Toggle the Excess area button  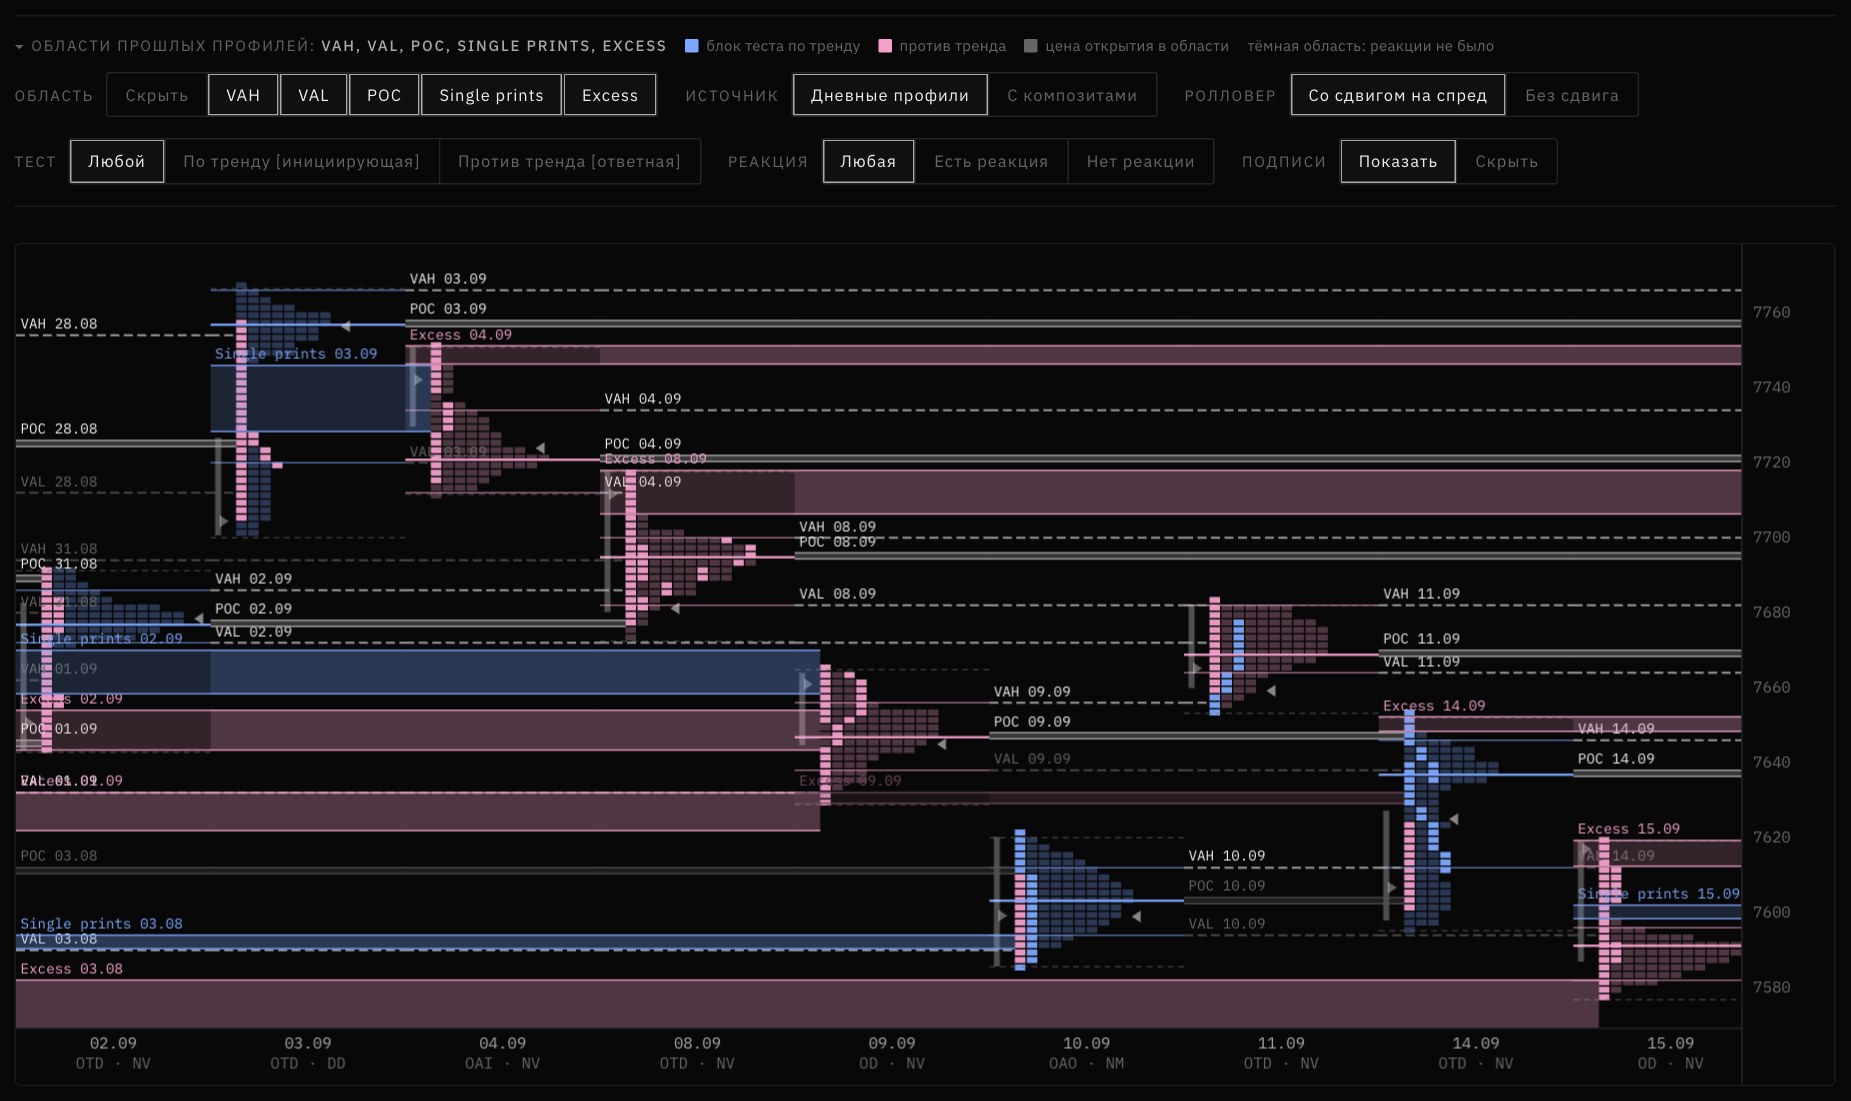610,95
